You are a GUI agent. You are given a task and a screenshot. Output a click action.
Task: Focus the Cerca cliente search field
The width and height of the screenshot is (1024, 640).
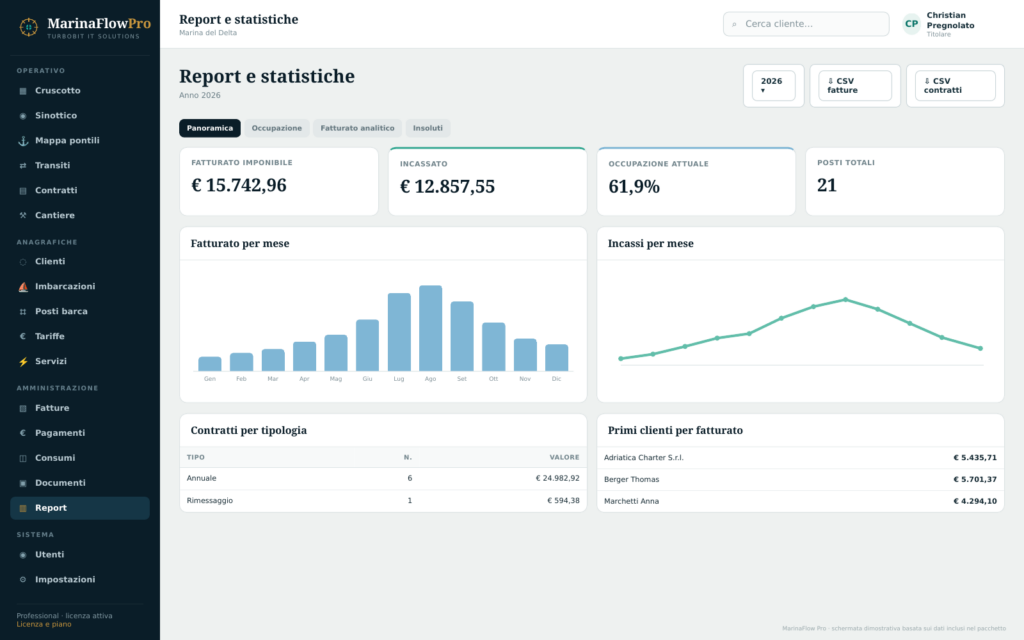(806, 24)
